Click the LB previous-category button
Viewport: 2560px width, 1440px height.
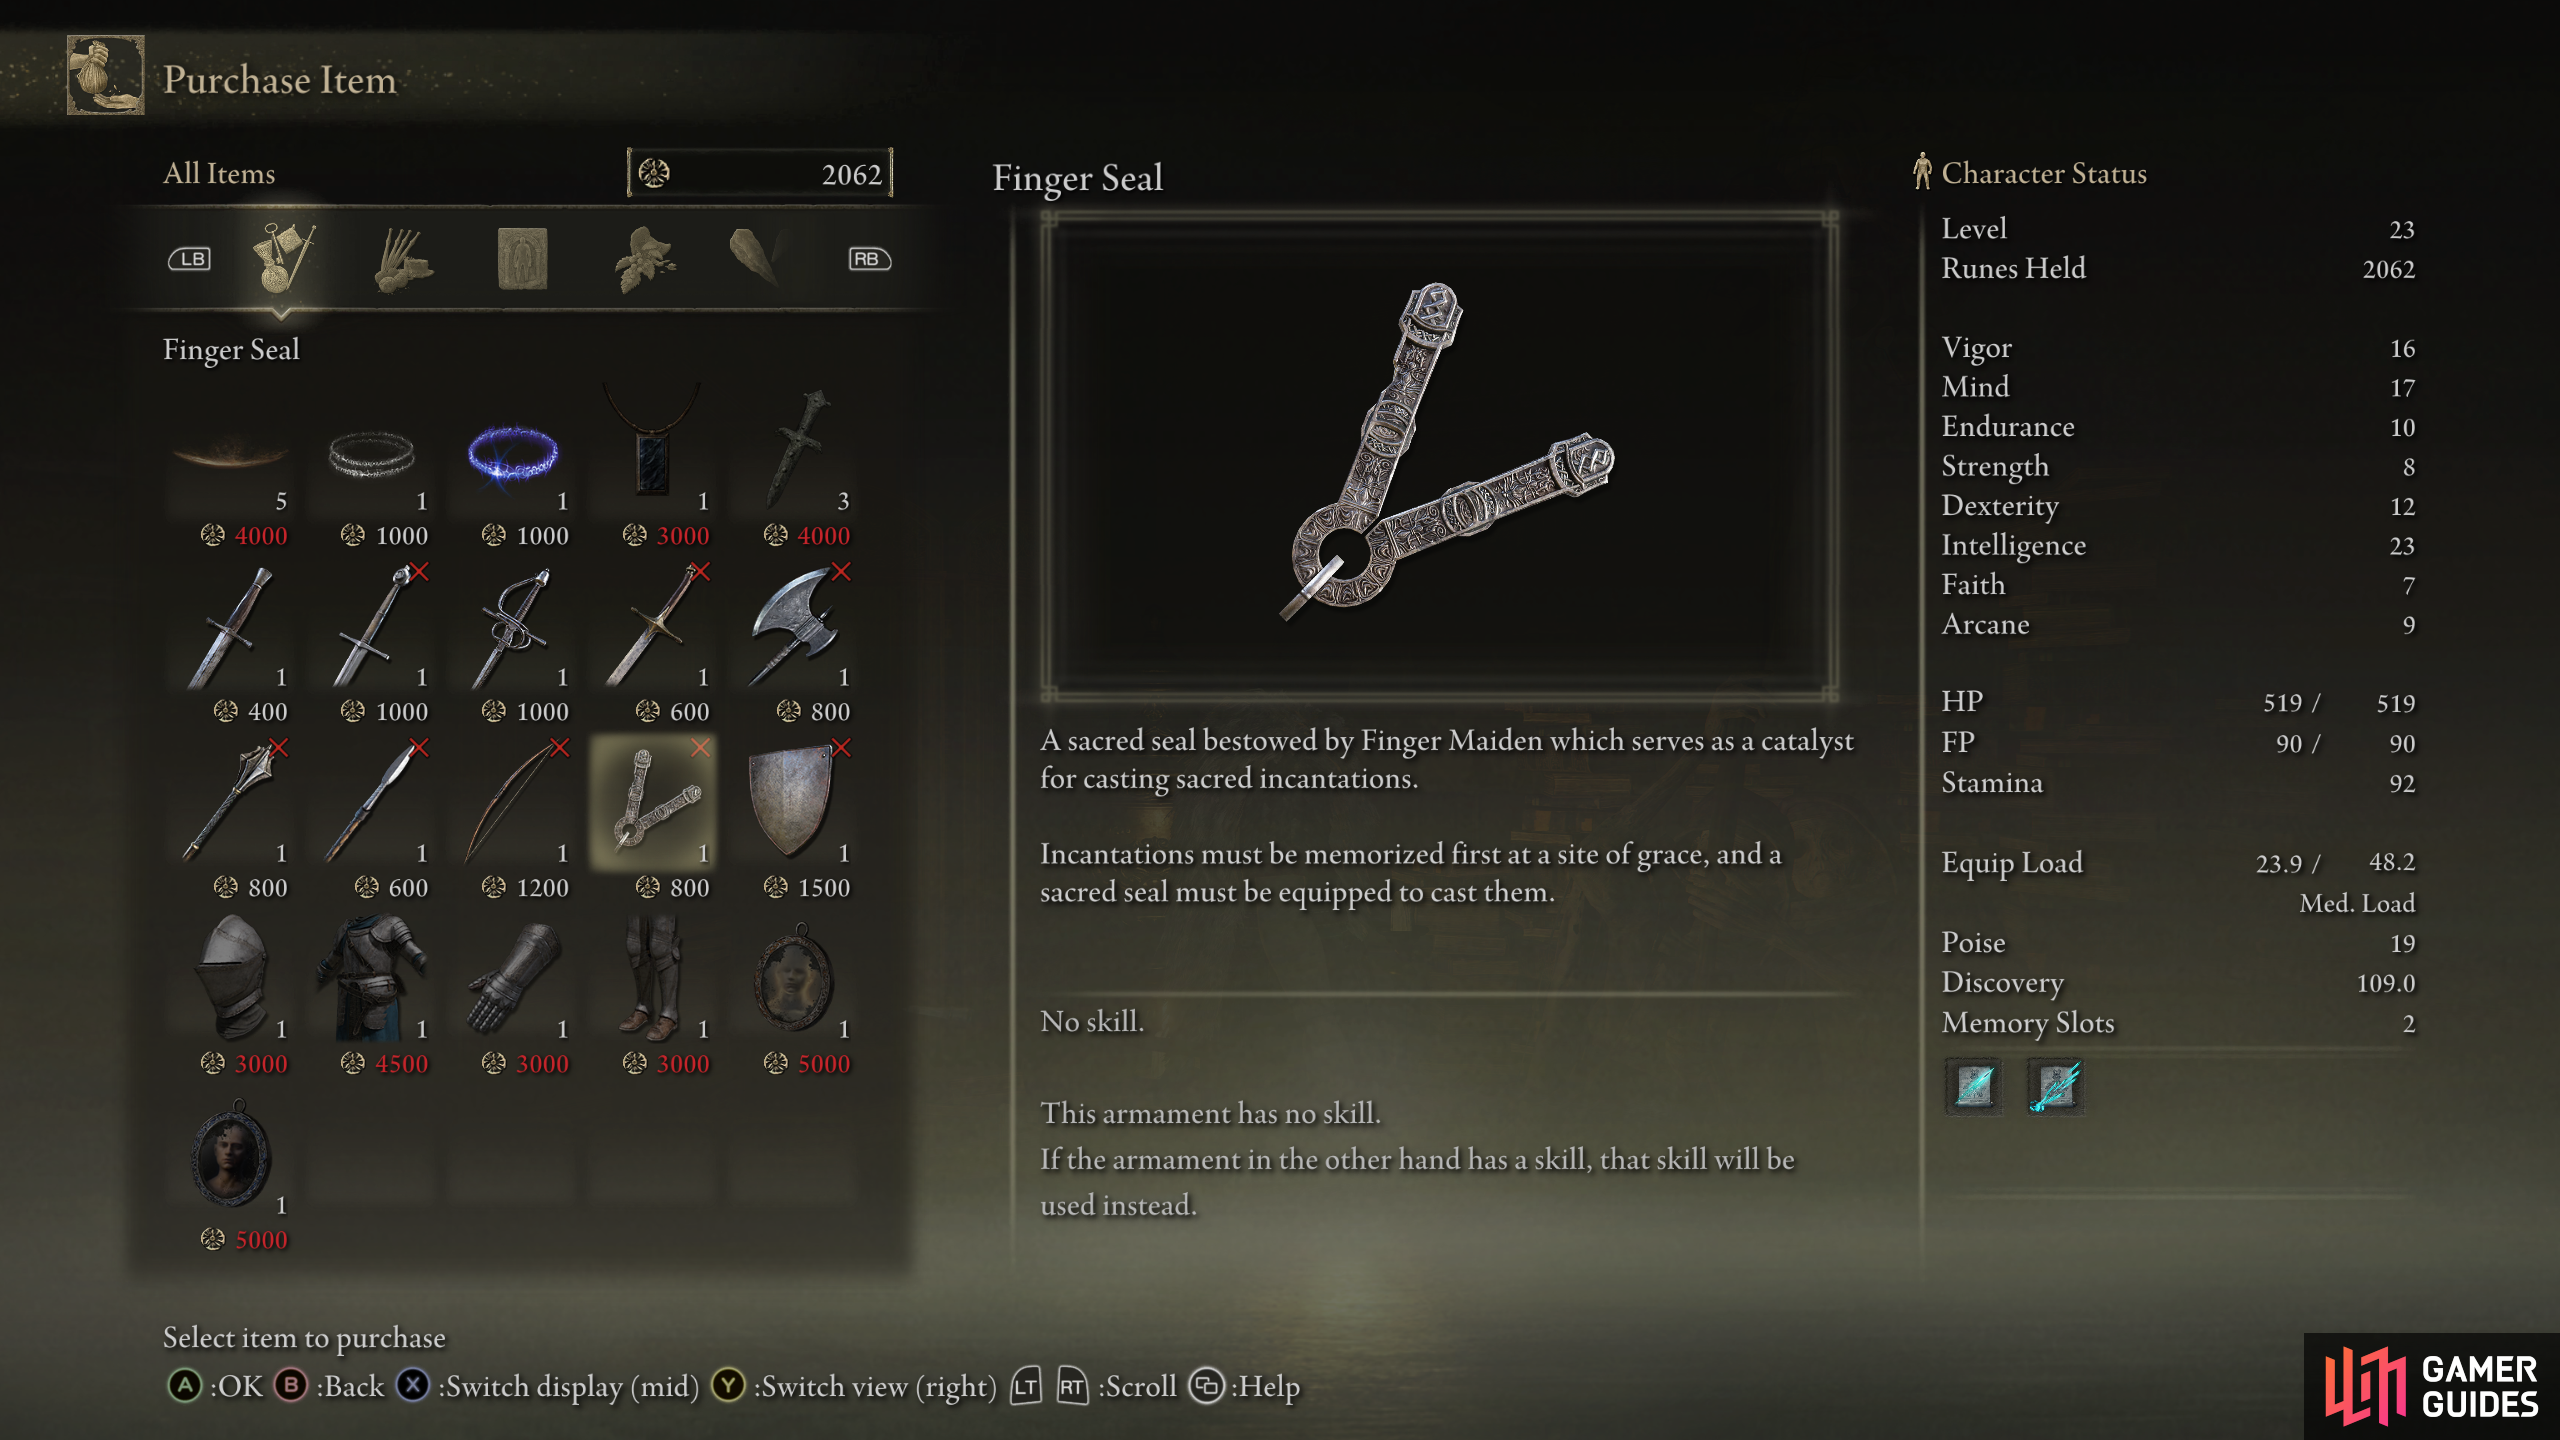click(190, 259)
